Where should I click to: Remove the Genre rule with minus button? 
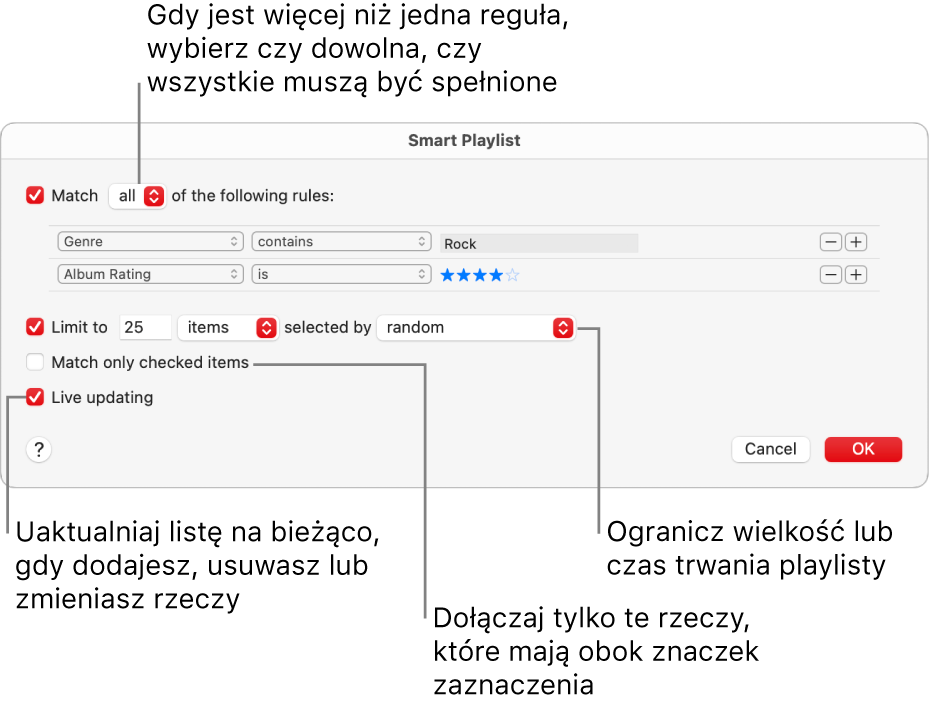point(831,242)
